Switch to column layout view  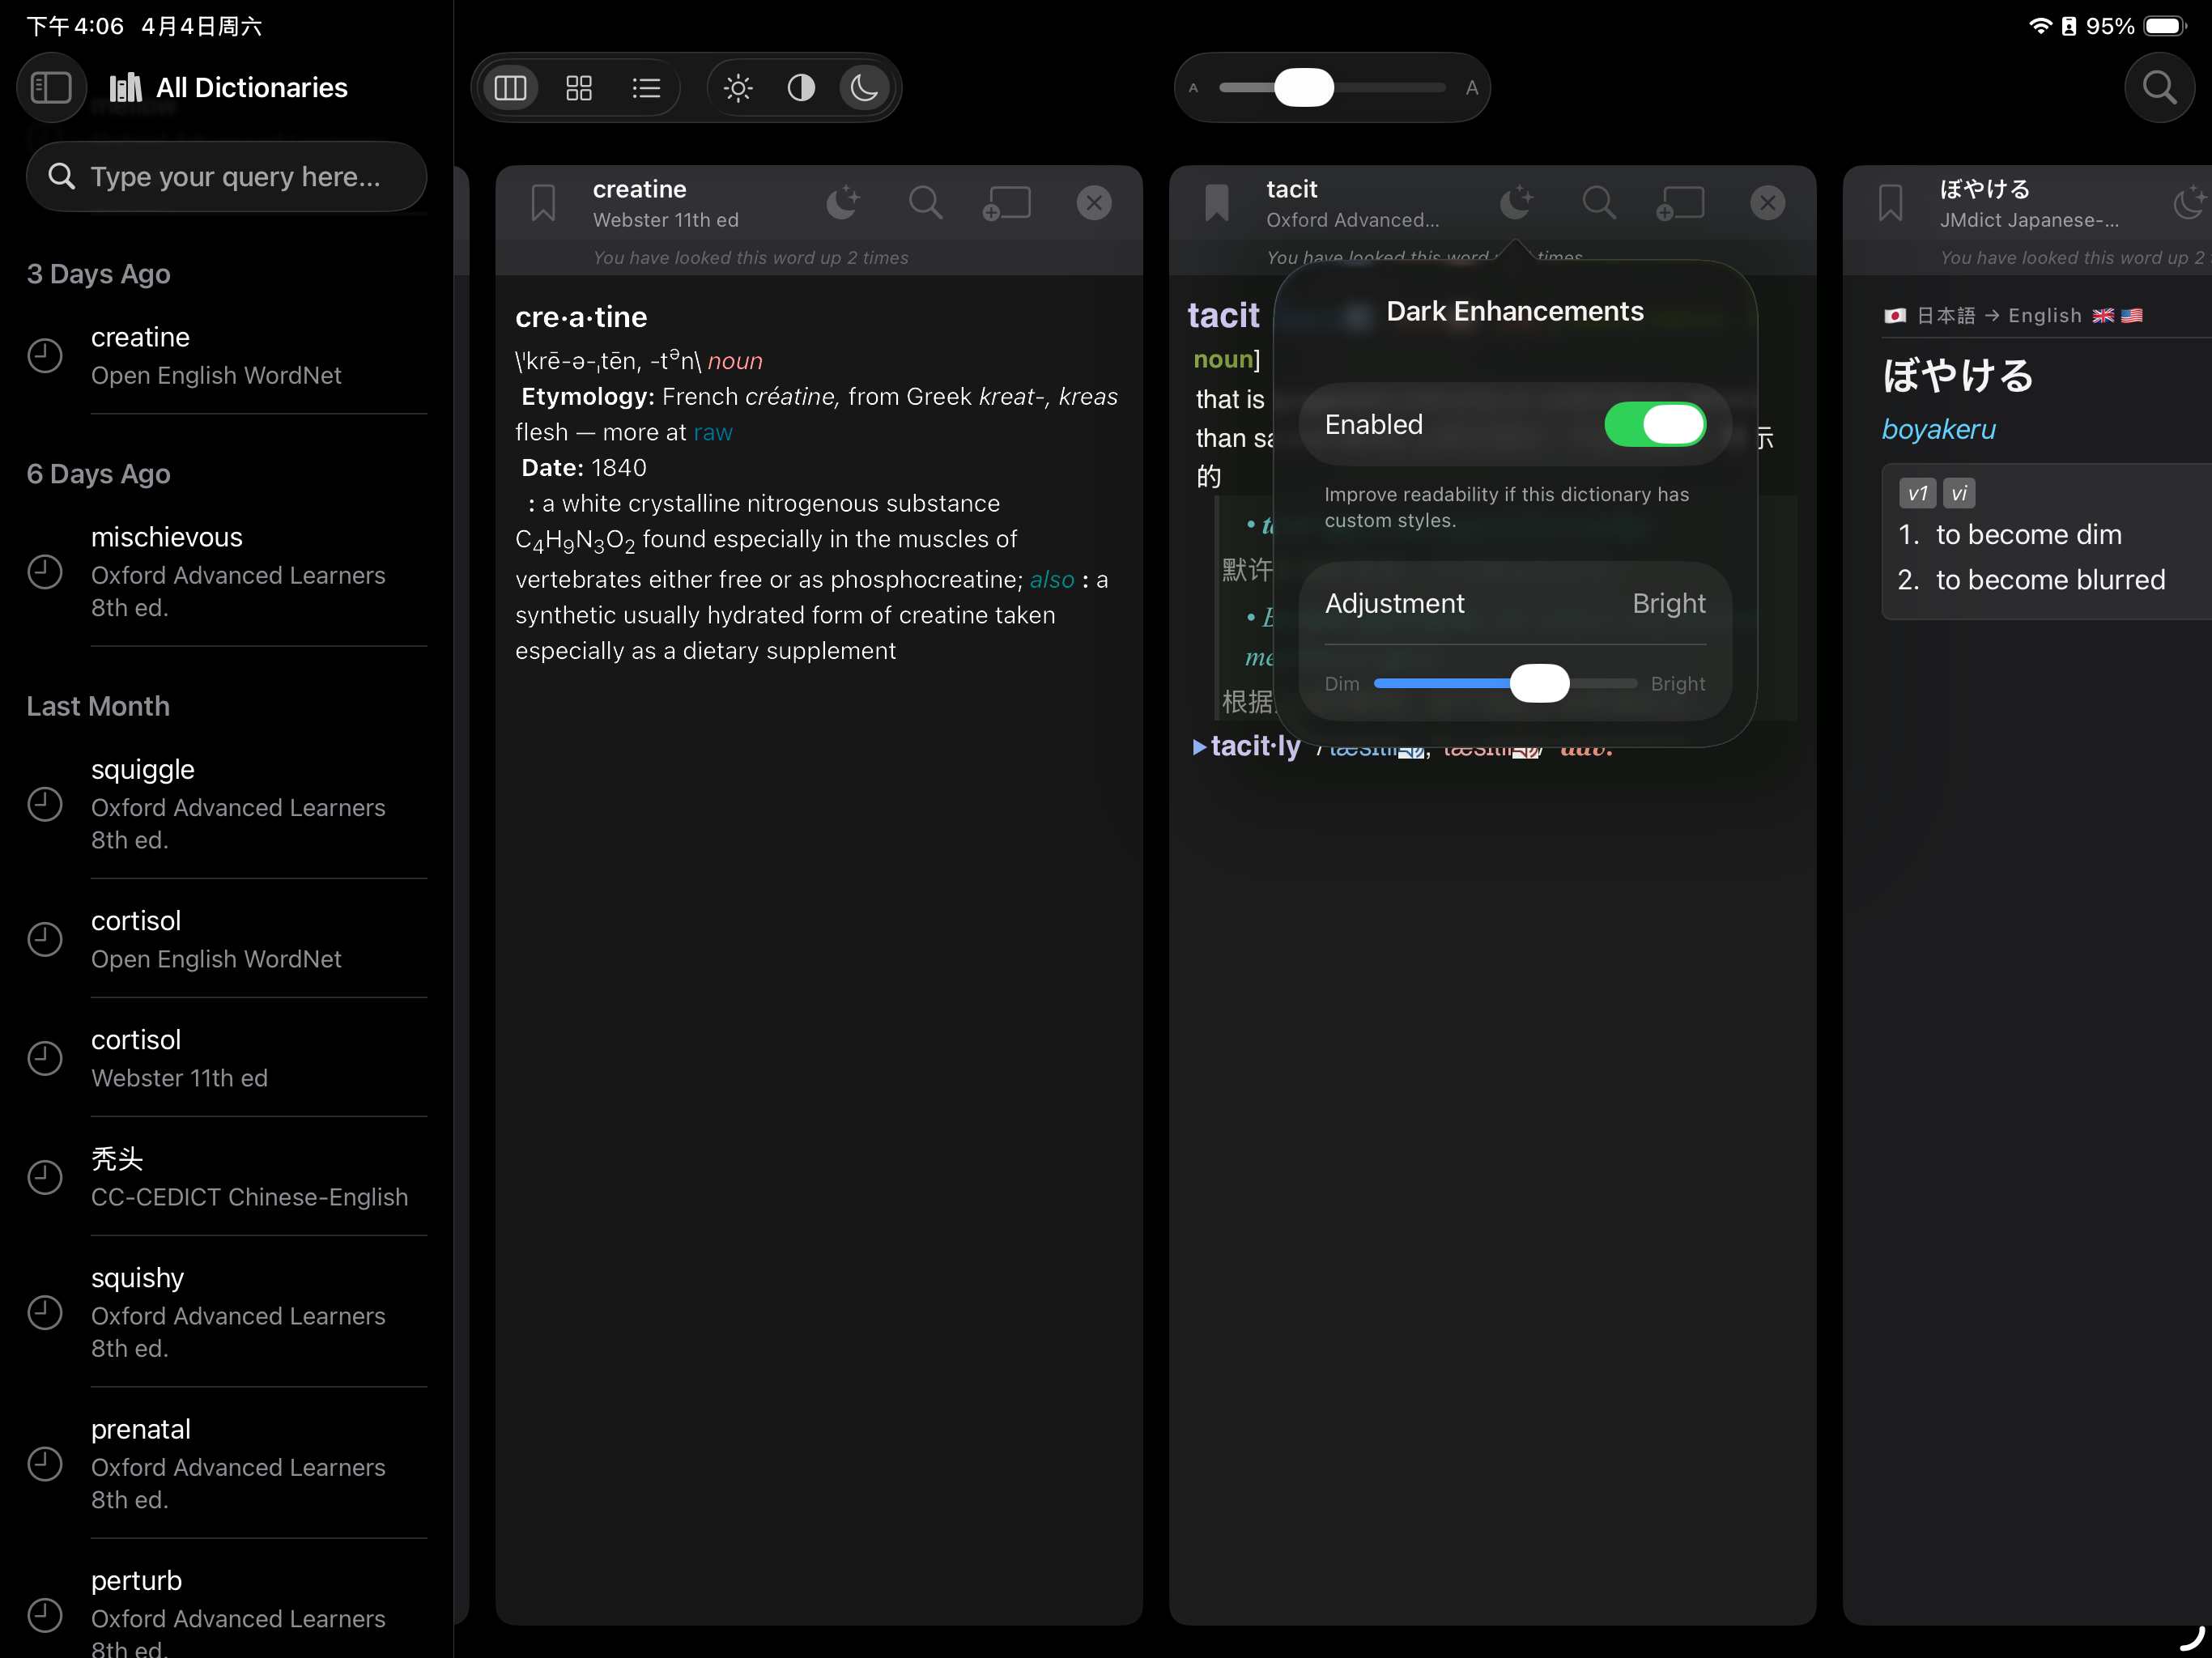coord(511,88)
